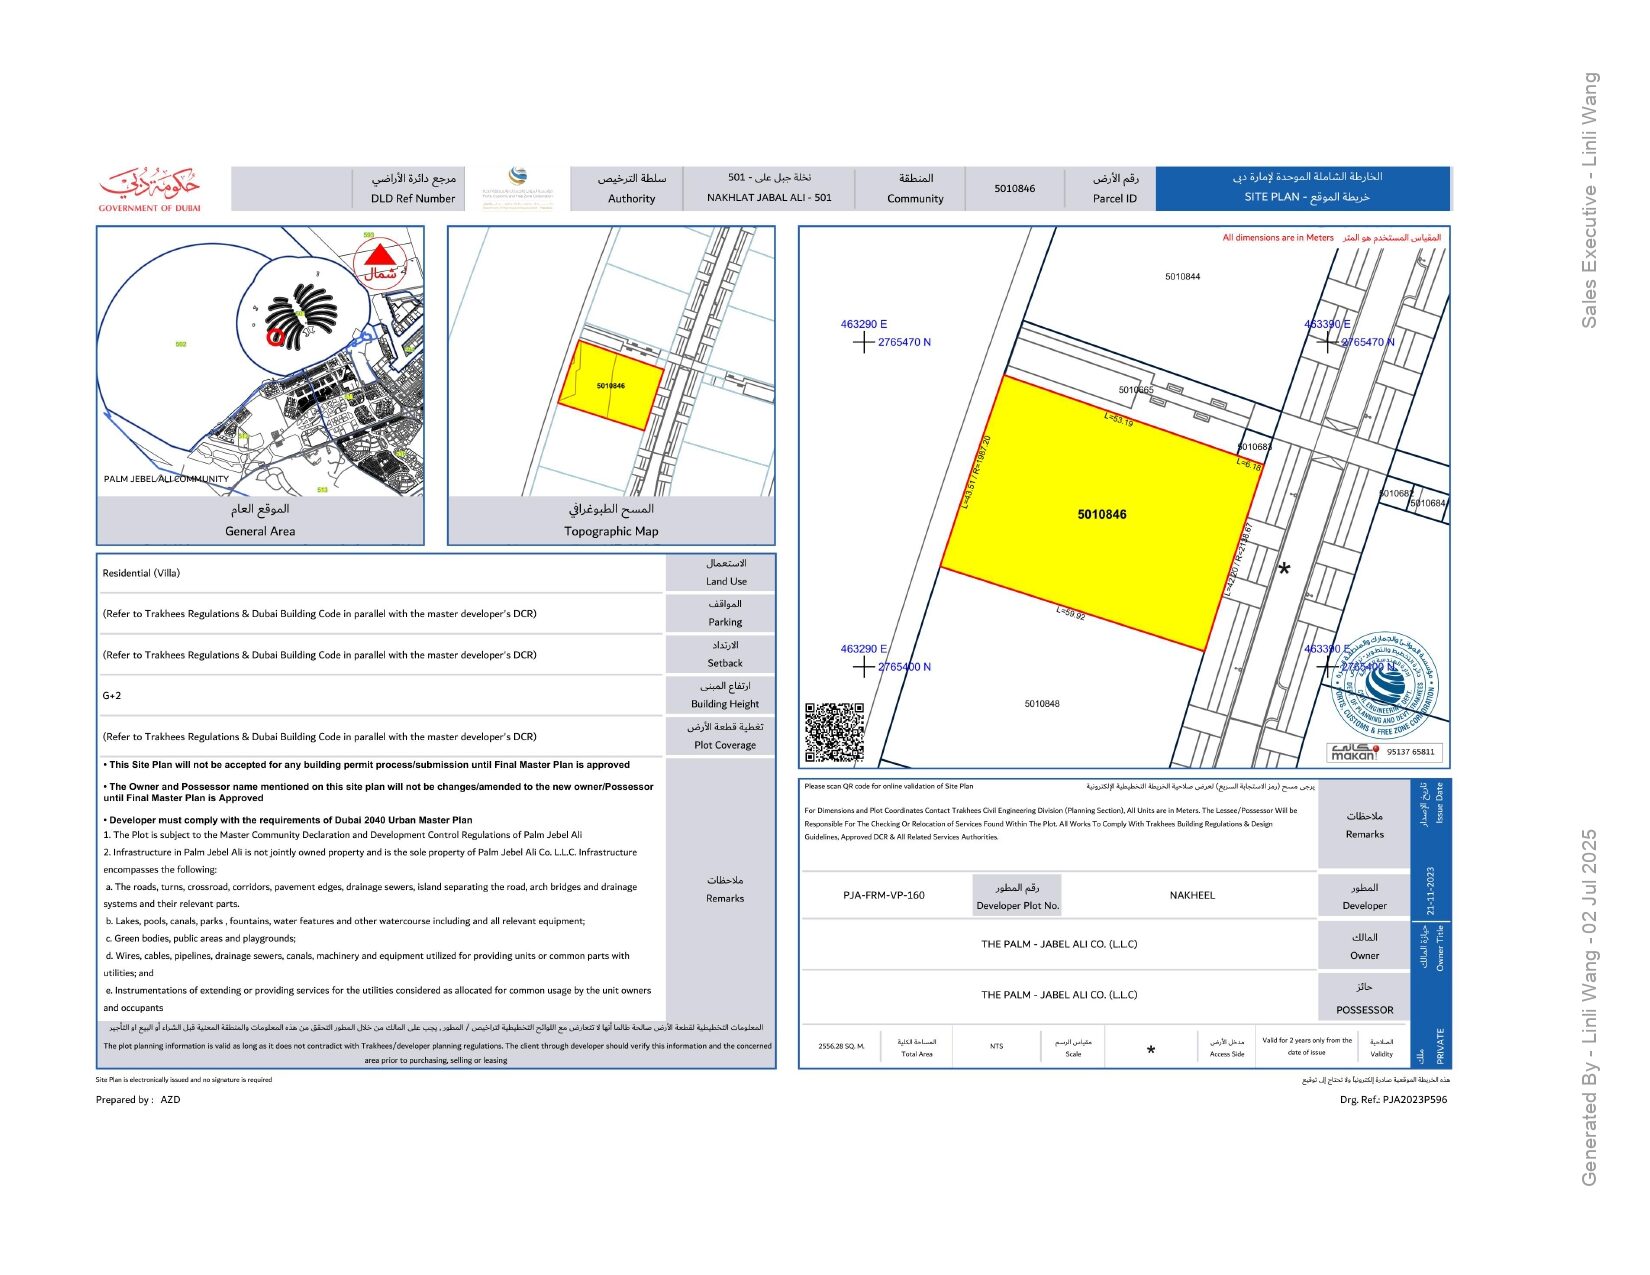Click 'Valid for 2 years only' validity text
1650x1275 pixels.
(1307, 1046)
